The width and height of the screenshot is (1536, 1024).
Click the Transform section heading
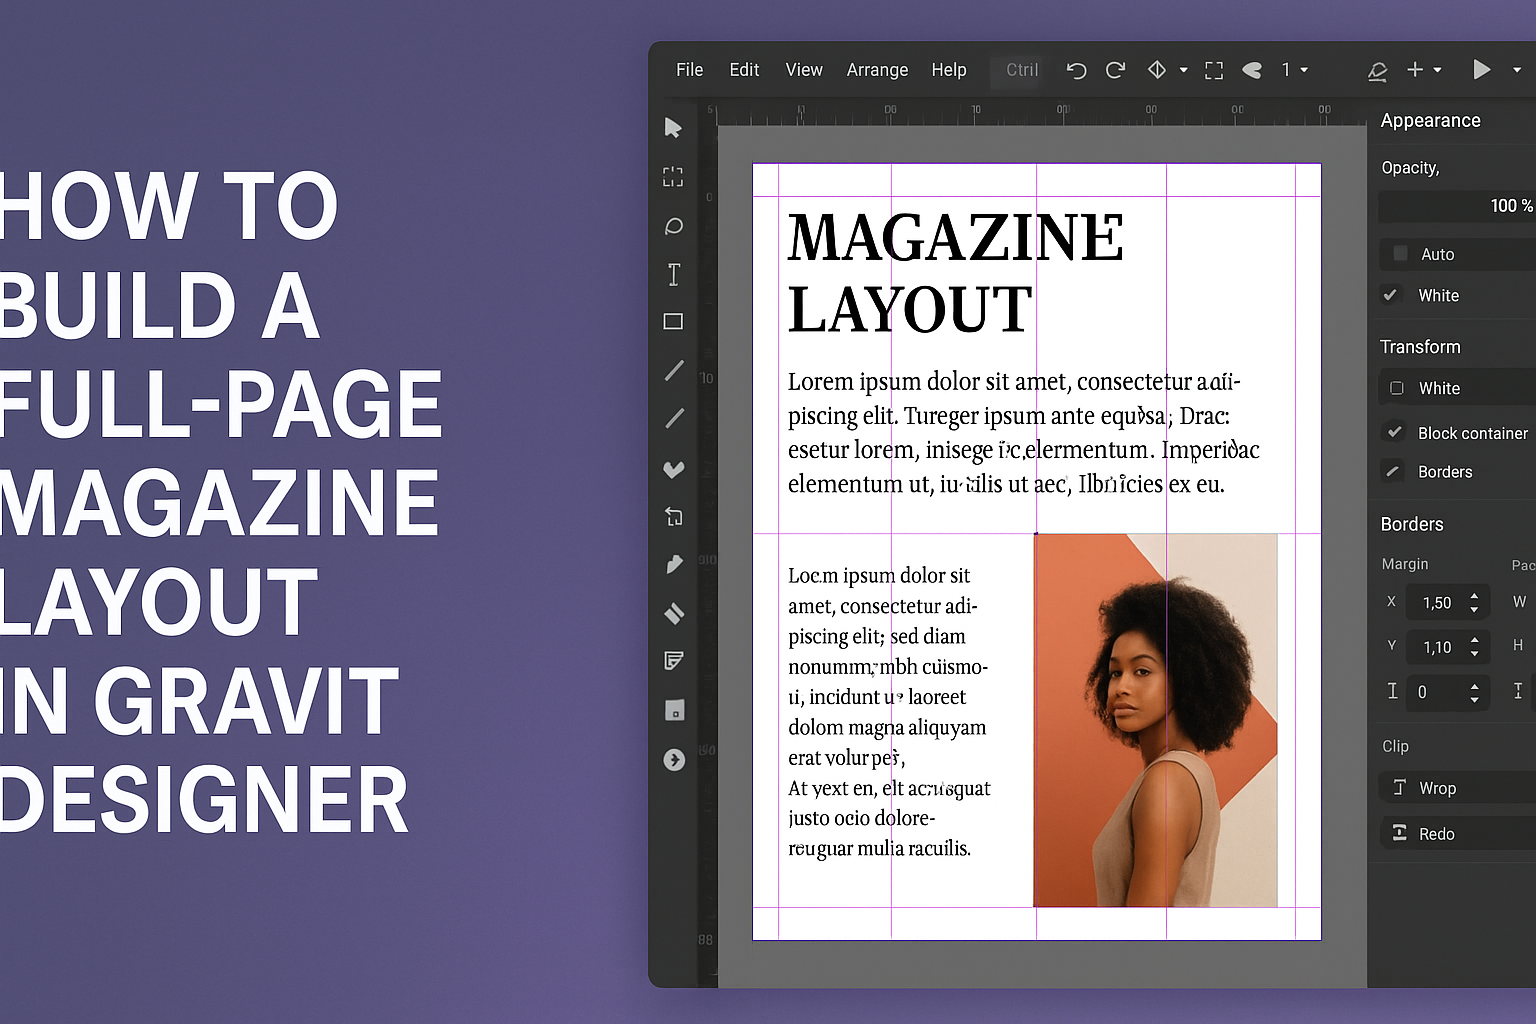1420,347
